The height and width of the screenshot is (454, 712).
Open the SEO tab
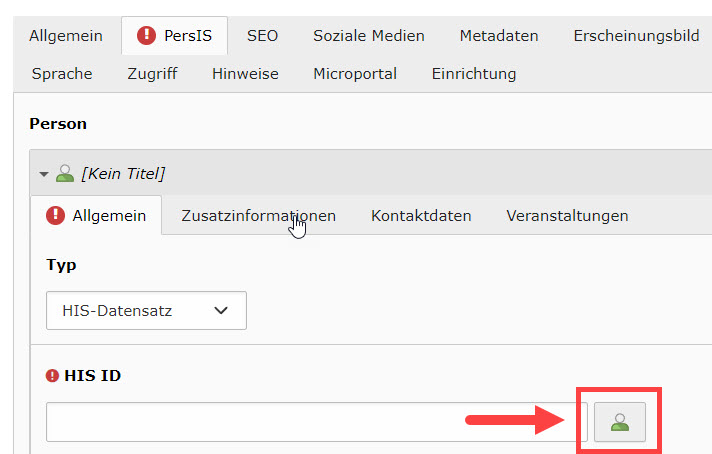[x=262, y=36]
